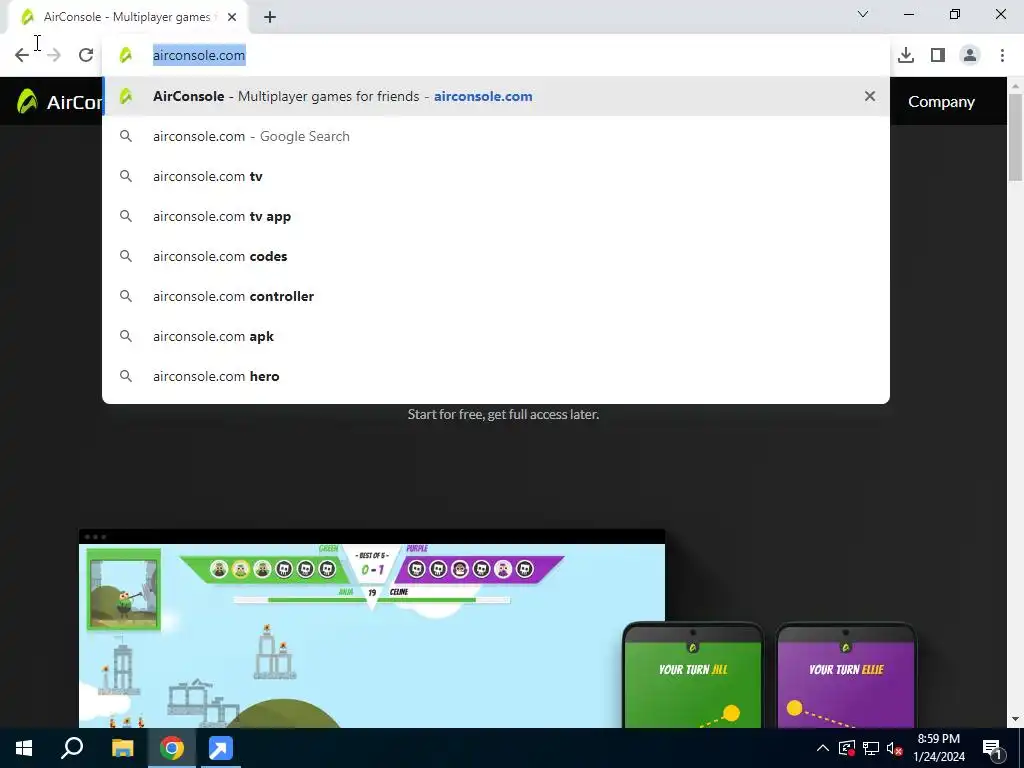Reload the page with the refresh icon
This screenshot has width=1024, height=768.
click(x=86, y=55)
